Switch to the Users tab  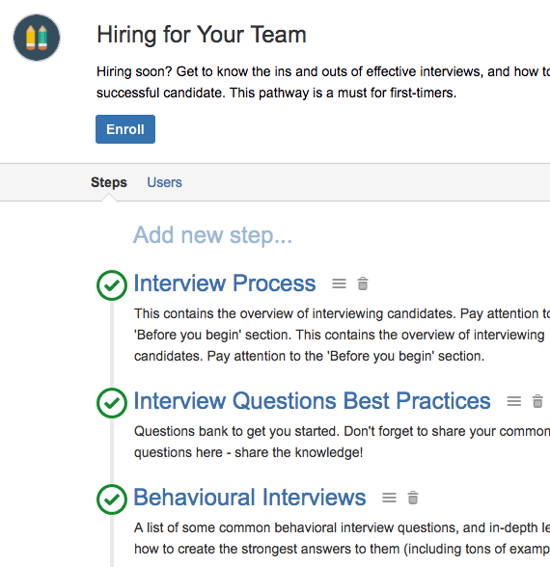(x=164, y=182)
